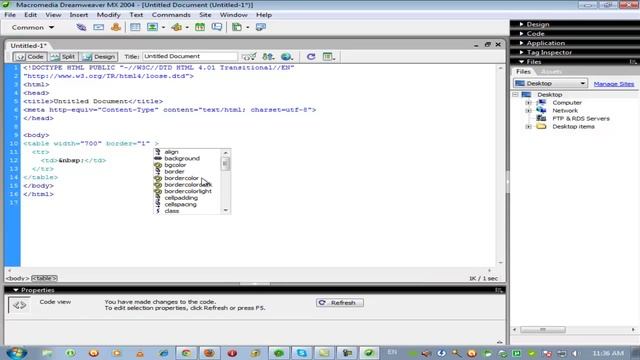Click Preview/Debug in Browser globe icon

[287, 57]
